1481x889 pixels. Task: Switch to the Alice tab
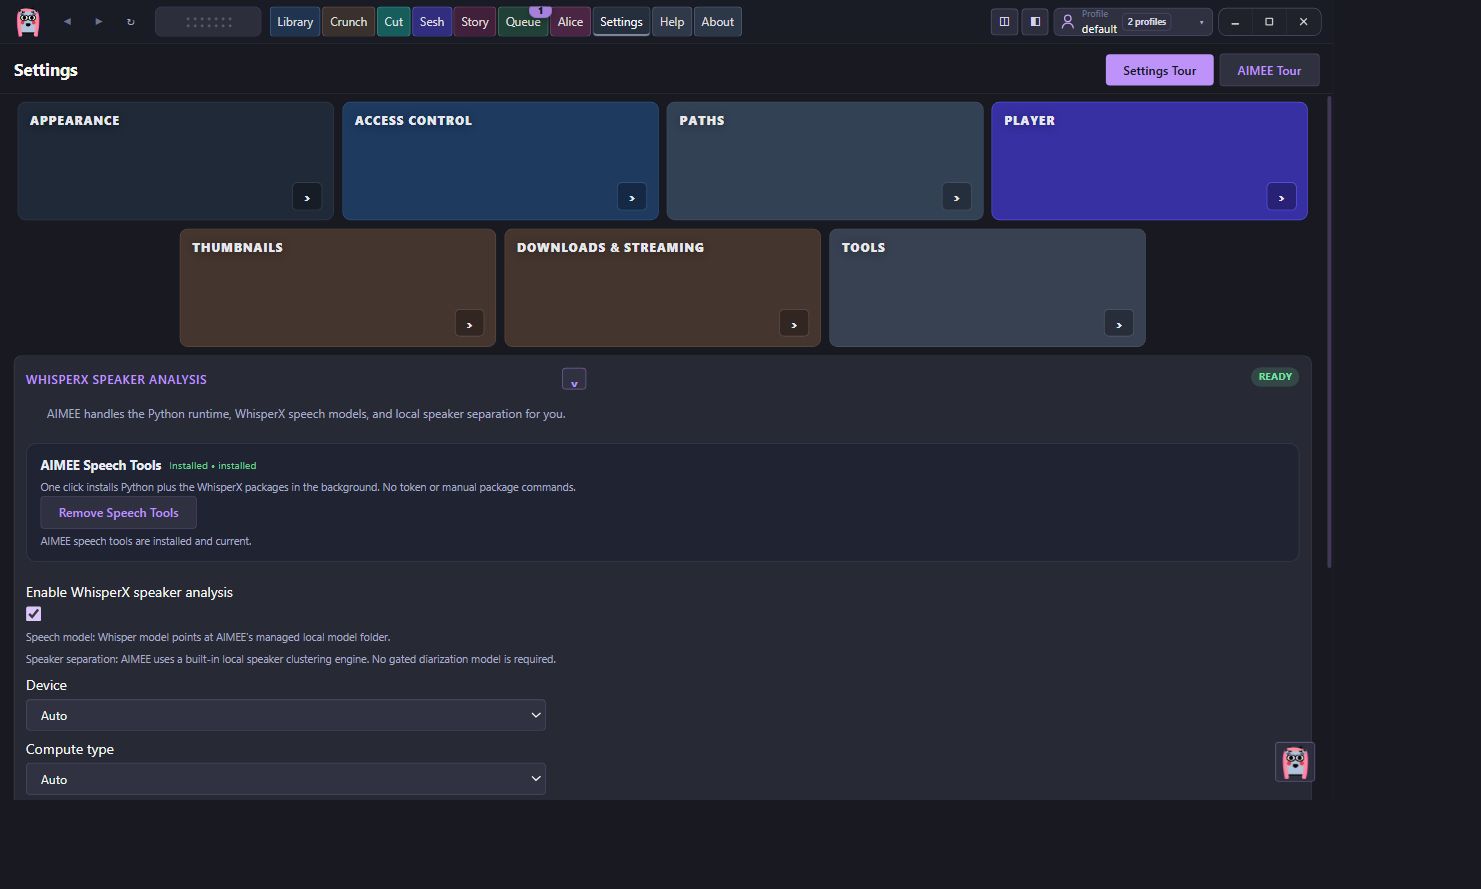pos(570,22)
